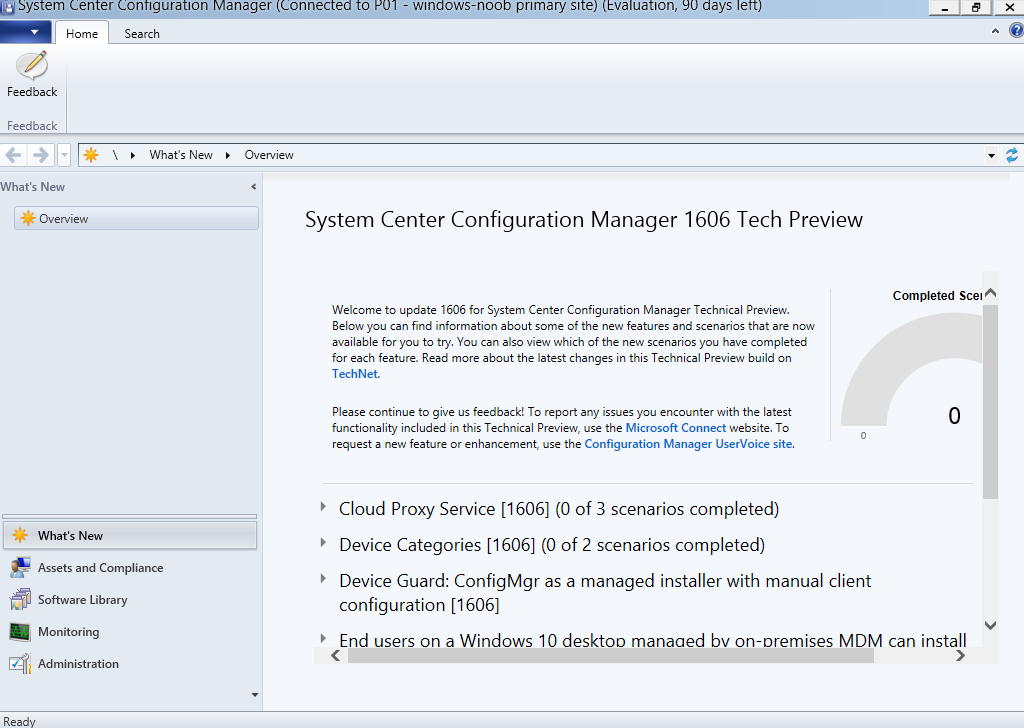Expand Device Categories scenarios
1024x728 pixels.
pos(323,543)
